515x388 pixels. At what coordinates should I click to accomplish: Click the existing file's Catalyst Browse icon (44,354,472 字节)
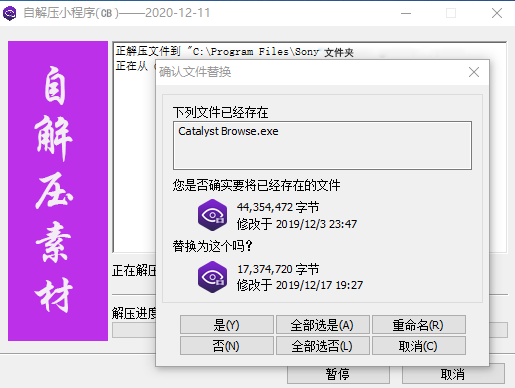(212, 215)
